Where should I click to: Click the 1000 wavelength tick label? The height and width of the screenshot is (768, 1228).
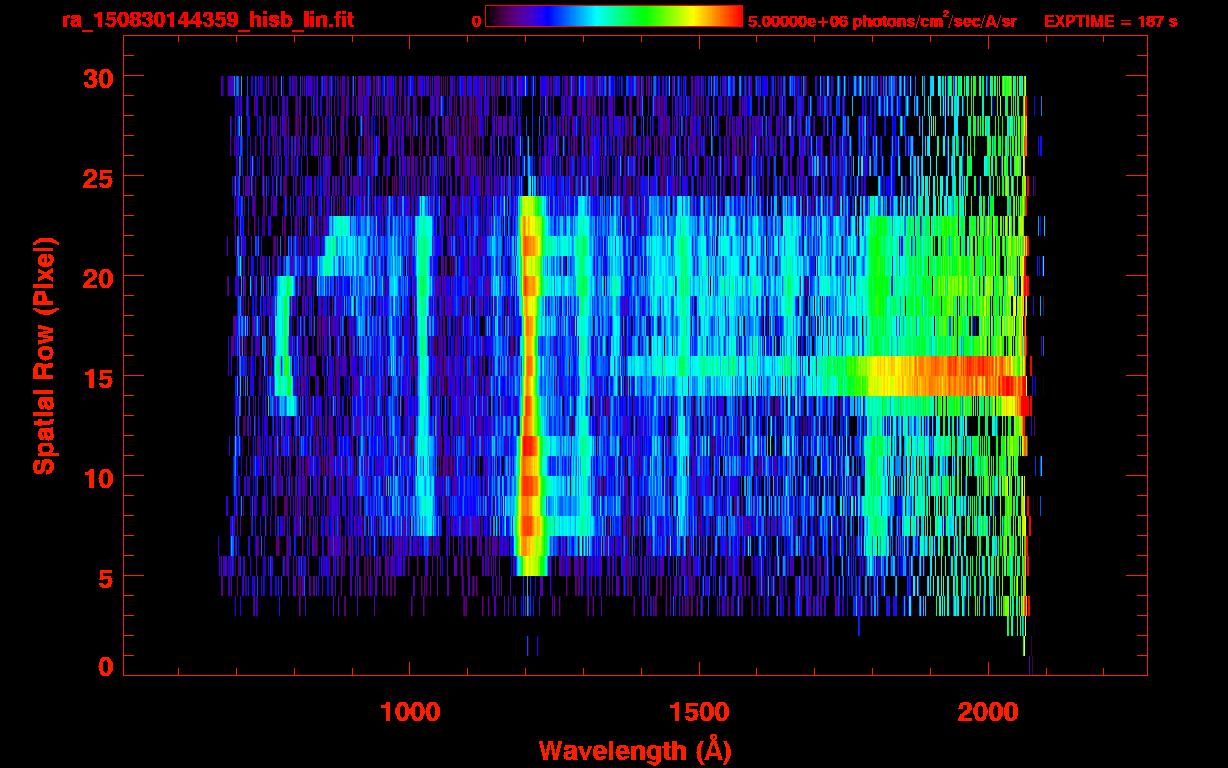[409, 712]
